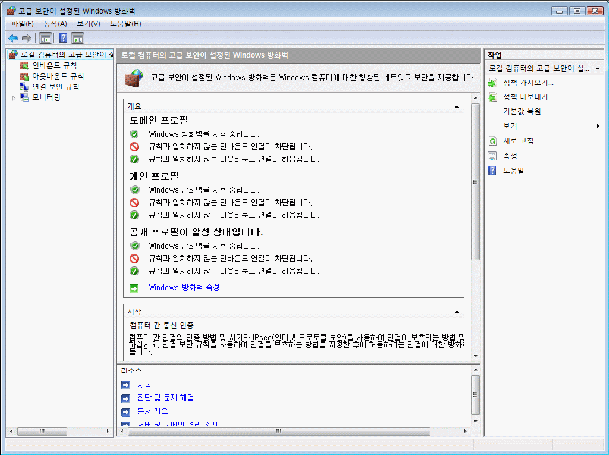609x455 pixels.
Task: Open the 보기 submenu arrow in actions pane
Action: click(x=598, y=126)
